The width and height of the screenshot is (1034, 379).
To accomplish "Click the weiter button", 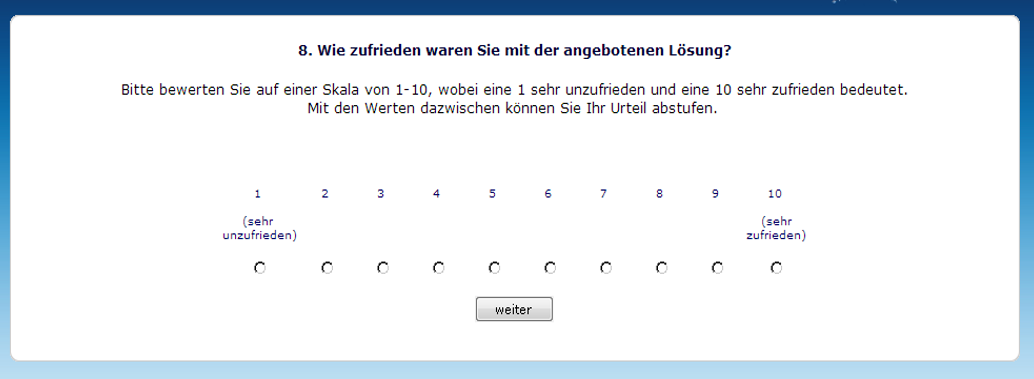I will point(514,310).
